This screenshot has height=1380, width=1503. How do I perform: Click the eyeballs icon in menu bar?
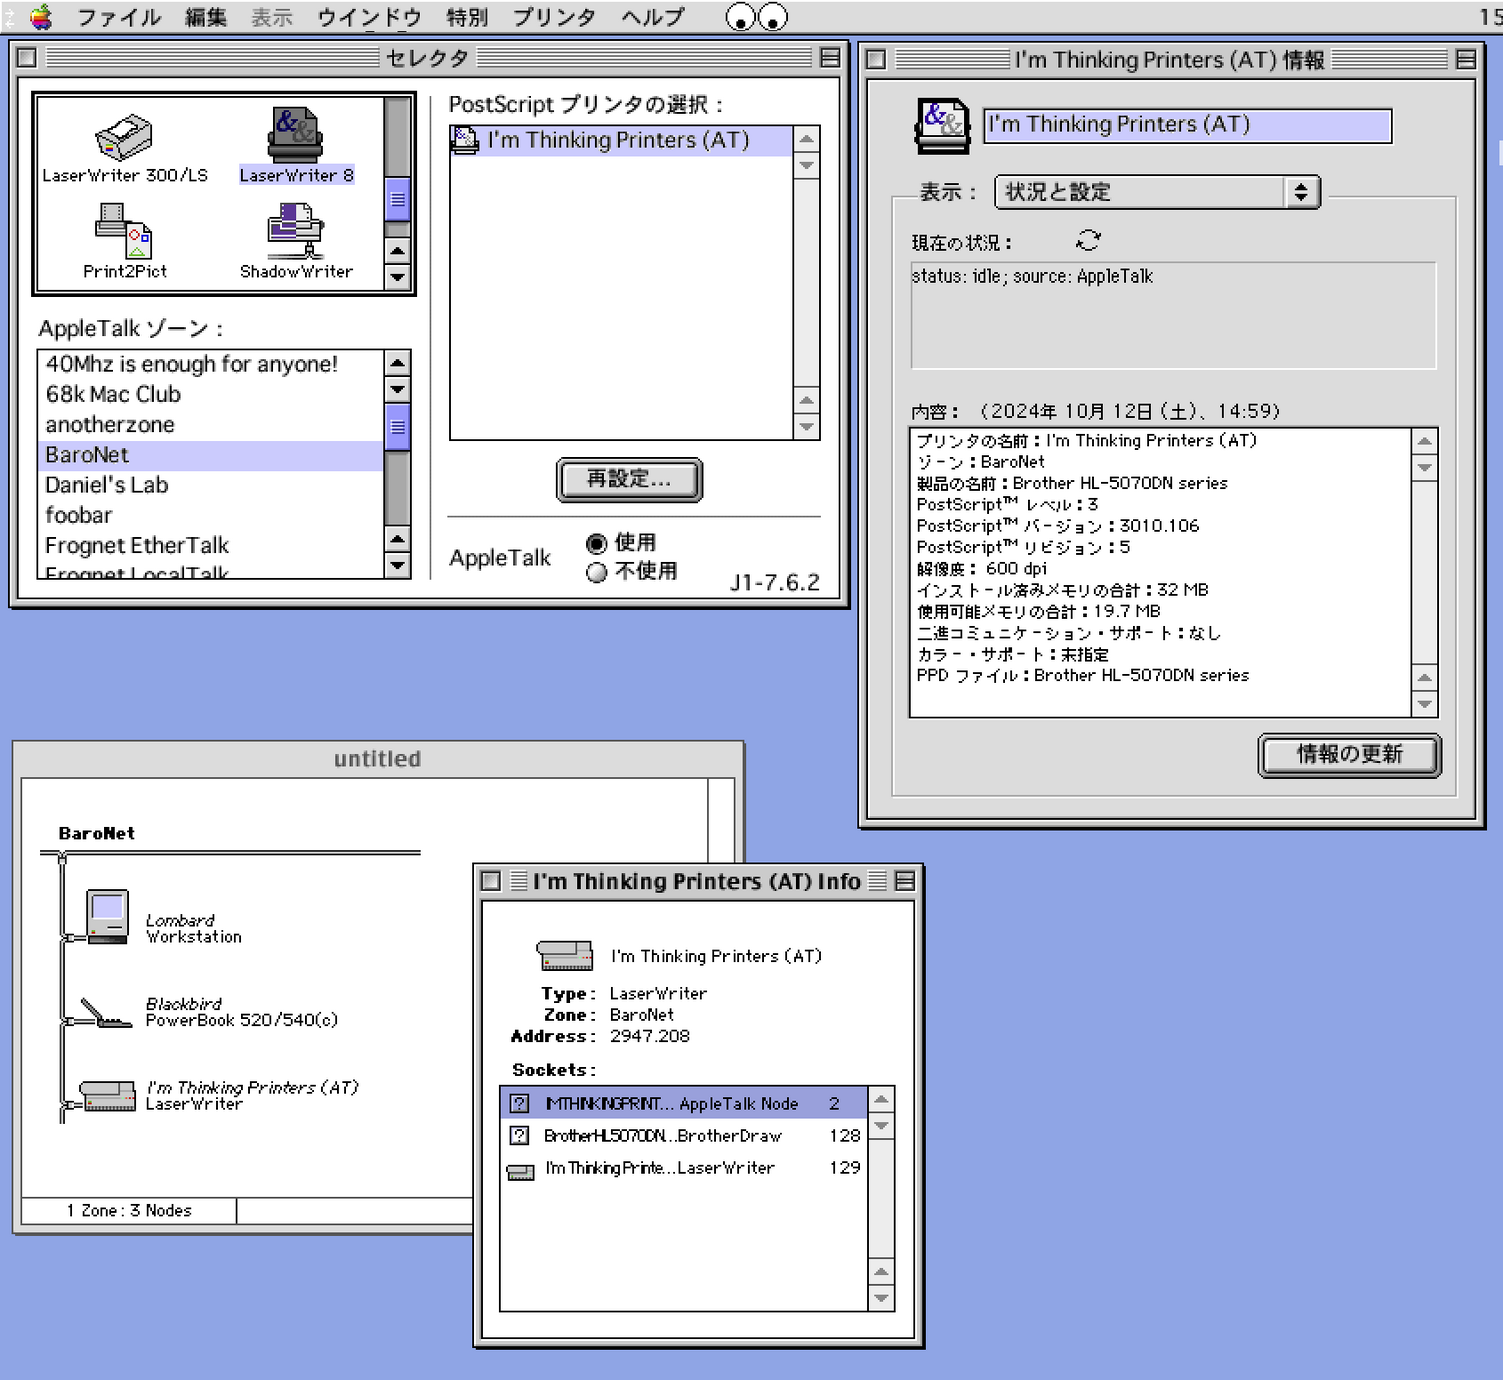click(x=756, y=17)
